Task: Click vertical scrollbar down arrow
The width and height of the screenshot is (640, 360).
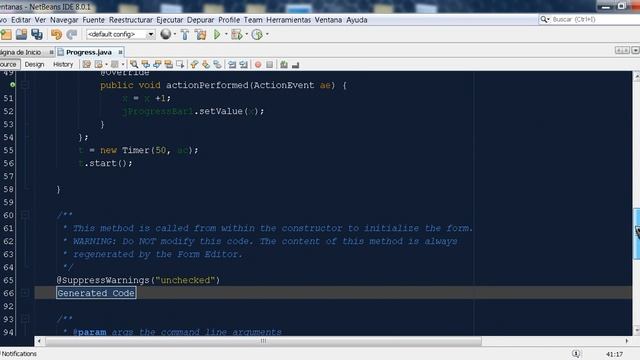Action: click(x=636, y=331)
